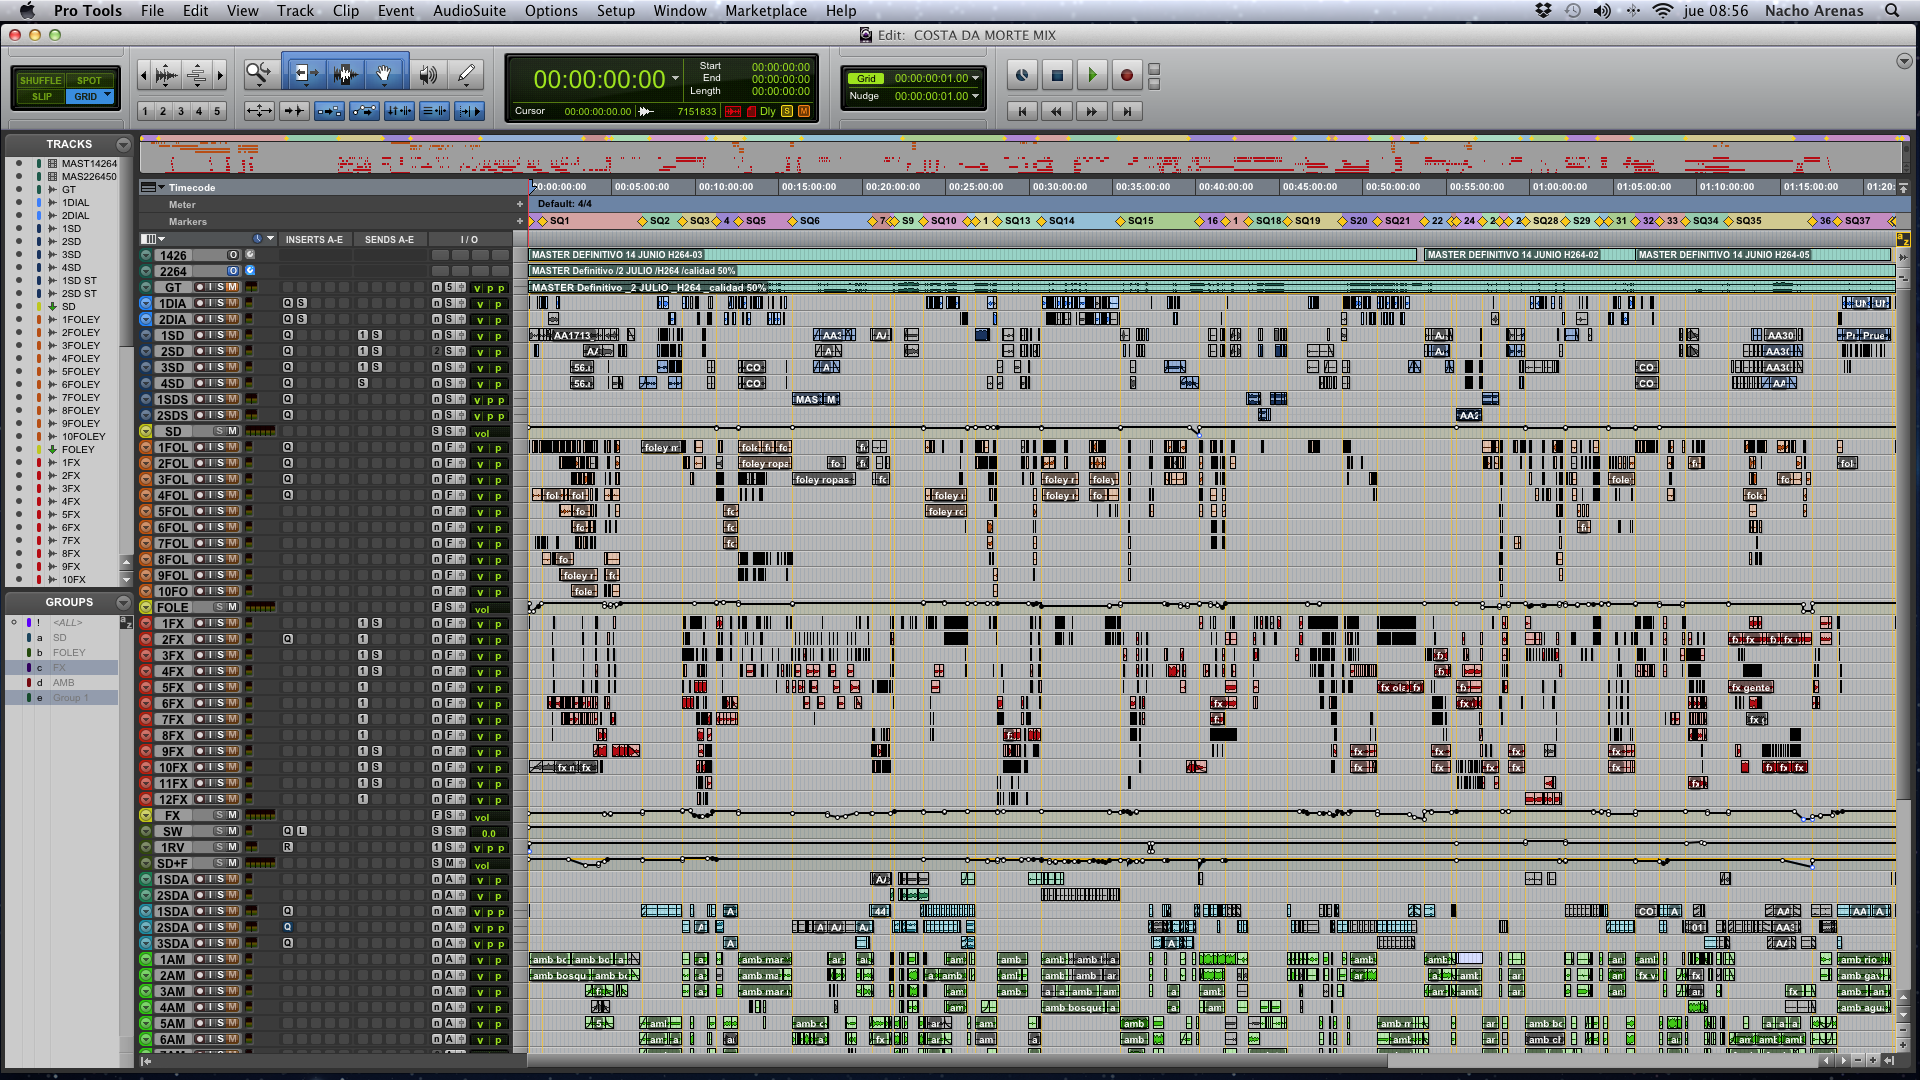Viewport: 1920px width, 1080px height.
Task: Open the AudioSuite menu
Action: pos(469,11)
